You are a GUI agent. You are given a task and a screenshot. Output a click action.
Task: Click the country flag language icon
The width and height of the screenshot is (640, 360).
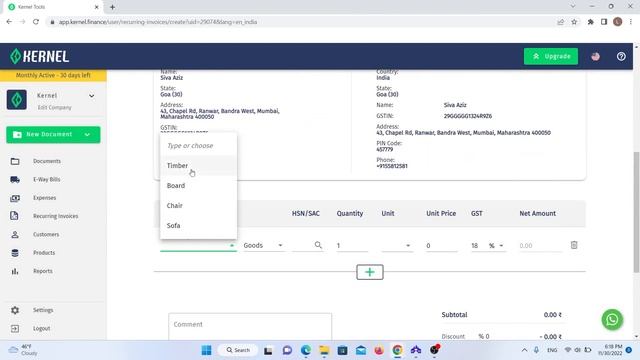pyautogui.click(x=596, y=56)
